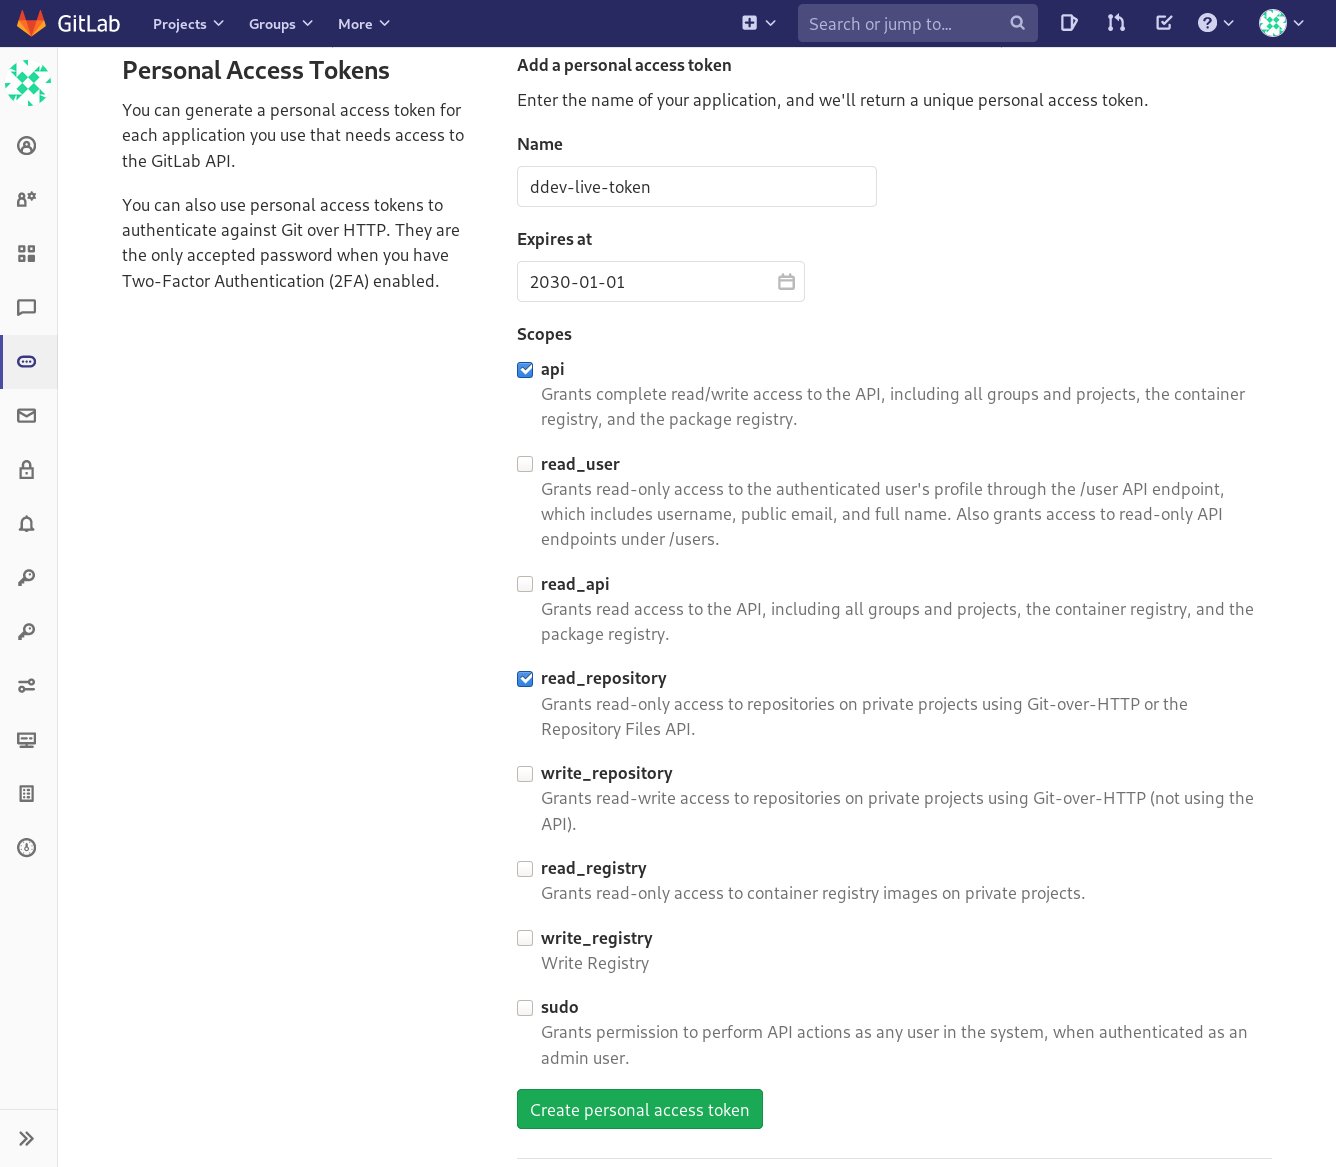The image size is (1336, 1167).
Task: Open To-Do list icon in navbar
Action: pyautogui.click(x=1164, y=23)
